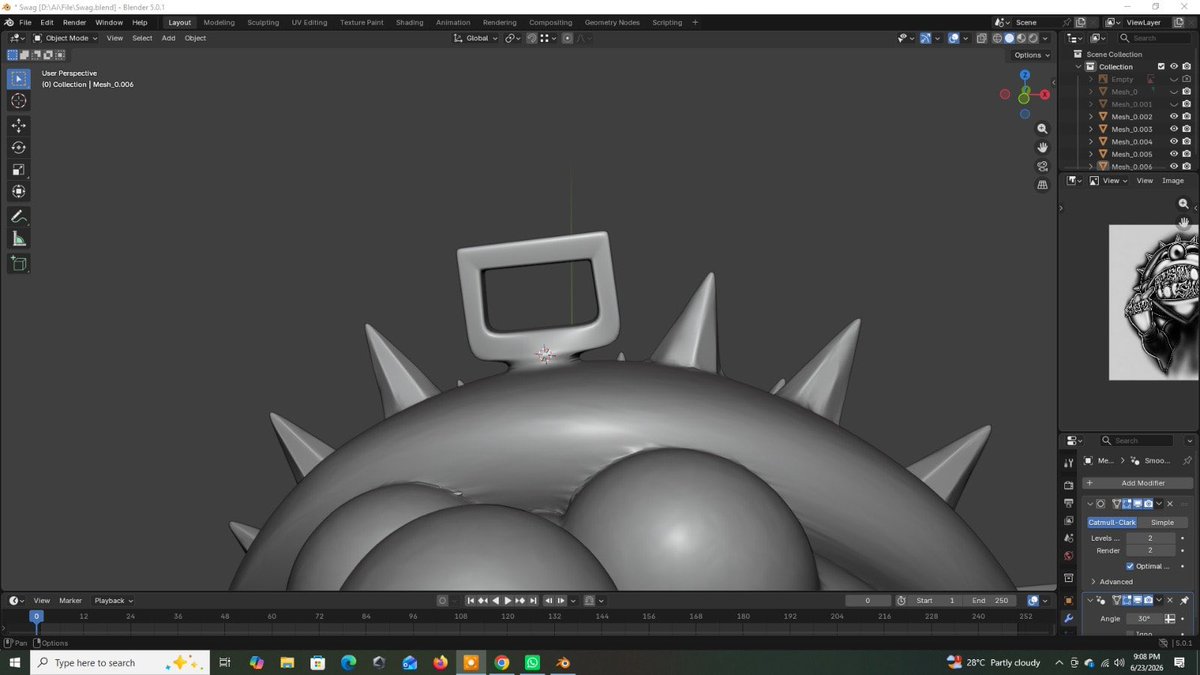
Task: Open the Collection properties tab
Action: click(x=1069, y=578)
